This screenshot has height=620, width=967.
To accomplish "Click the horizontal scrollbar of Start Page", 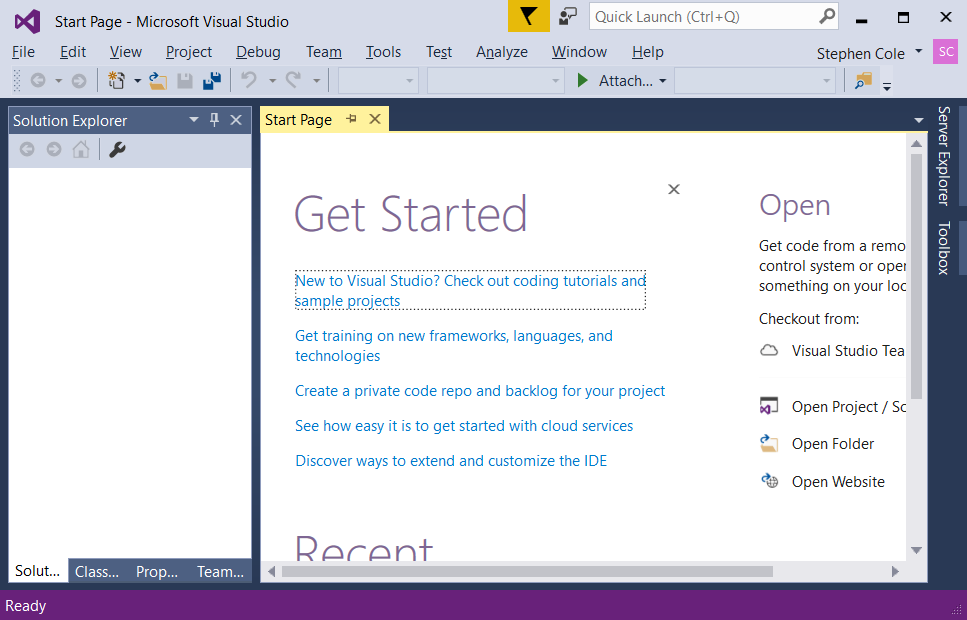I will [x=527, y=572].
